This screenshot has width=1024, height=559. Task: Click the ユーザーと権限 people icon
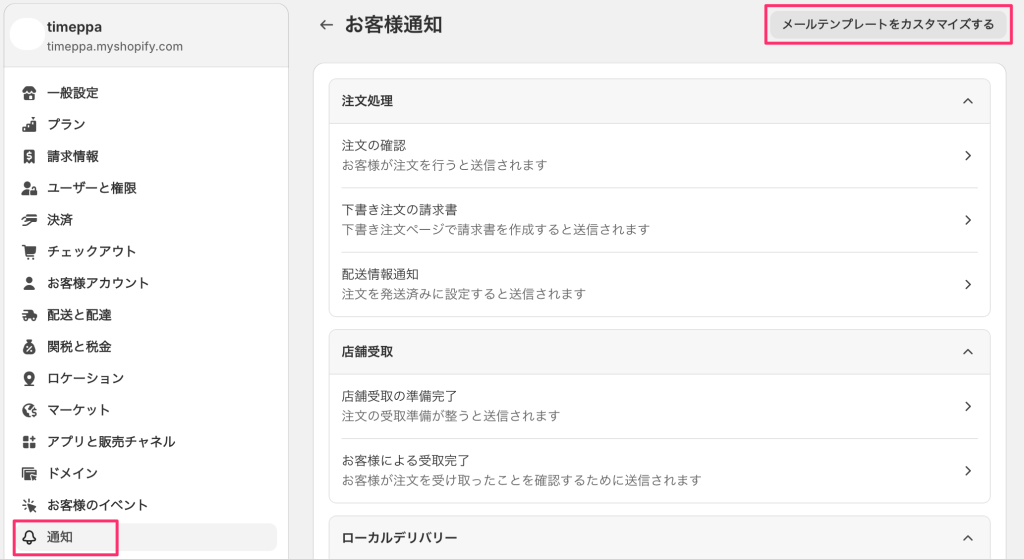[x=29, y=188]
